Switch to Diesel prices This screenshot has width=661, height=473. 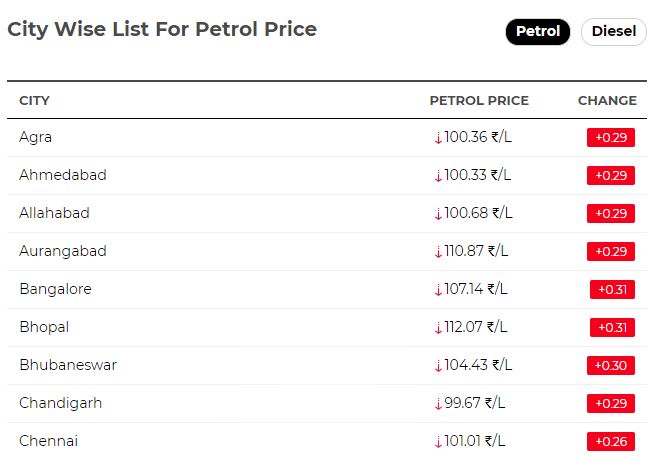613,32
